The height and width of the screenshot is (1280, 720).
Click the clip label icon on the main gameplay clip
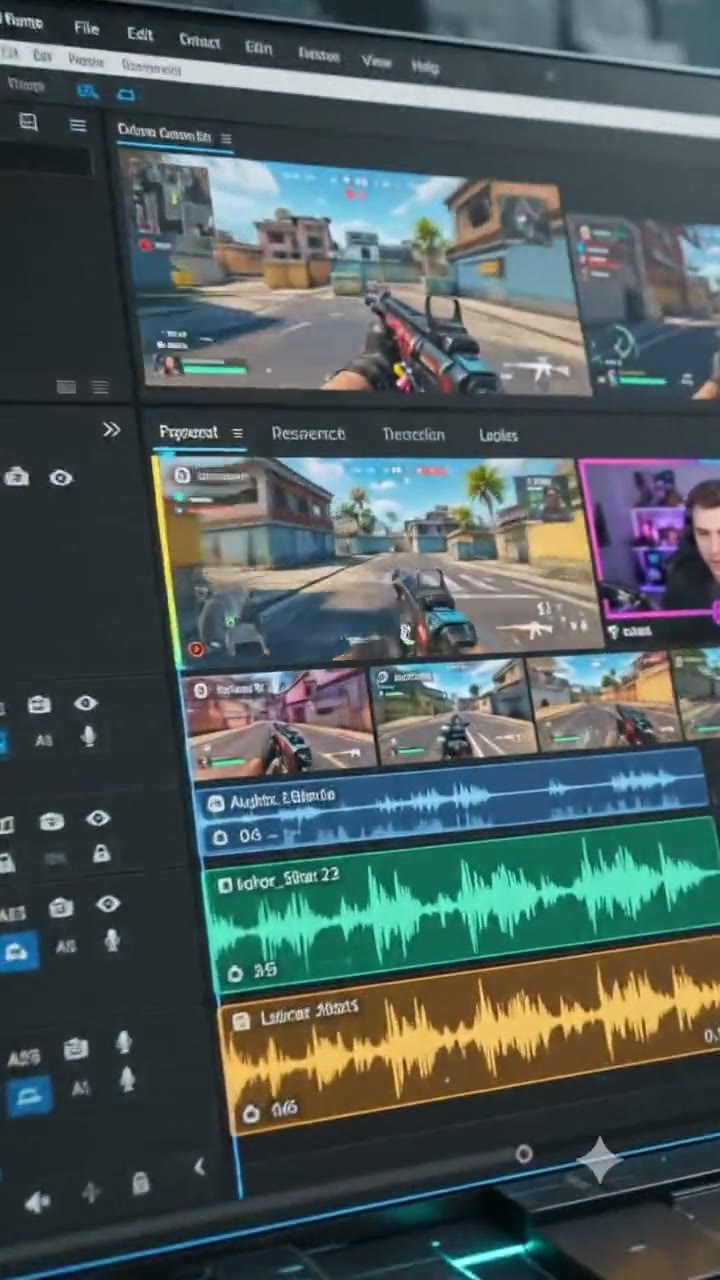point(182,474)
